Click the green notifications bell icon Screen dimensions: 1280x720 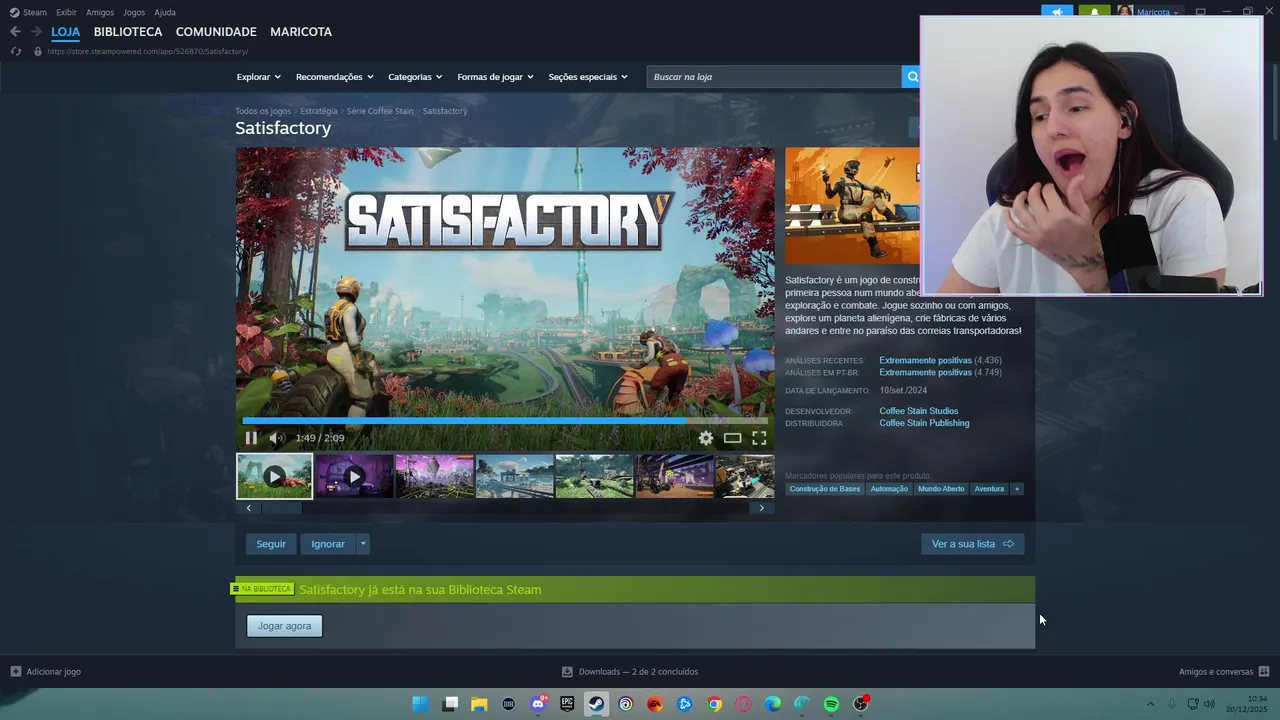coord(1094,12)
